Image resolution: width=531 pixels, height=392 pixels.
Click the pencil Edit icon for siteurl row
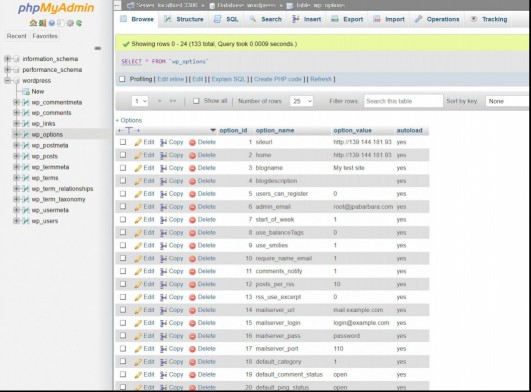[x=138, y=143]
